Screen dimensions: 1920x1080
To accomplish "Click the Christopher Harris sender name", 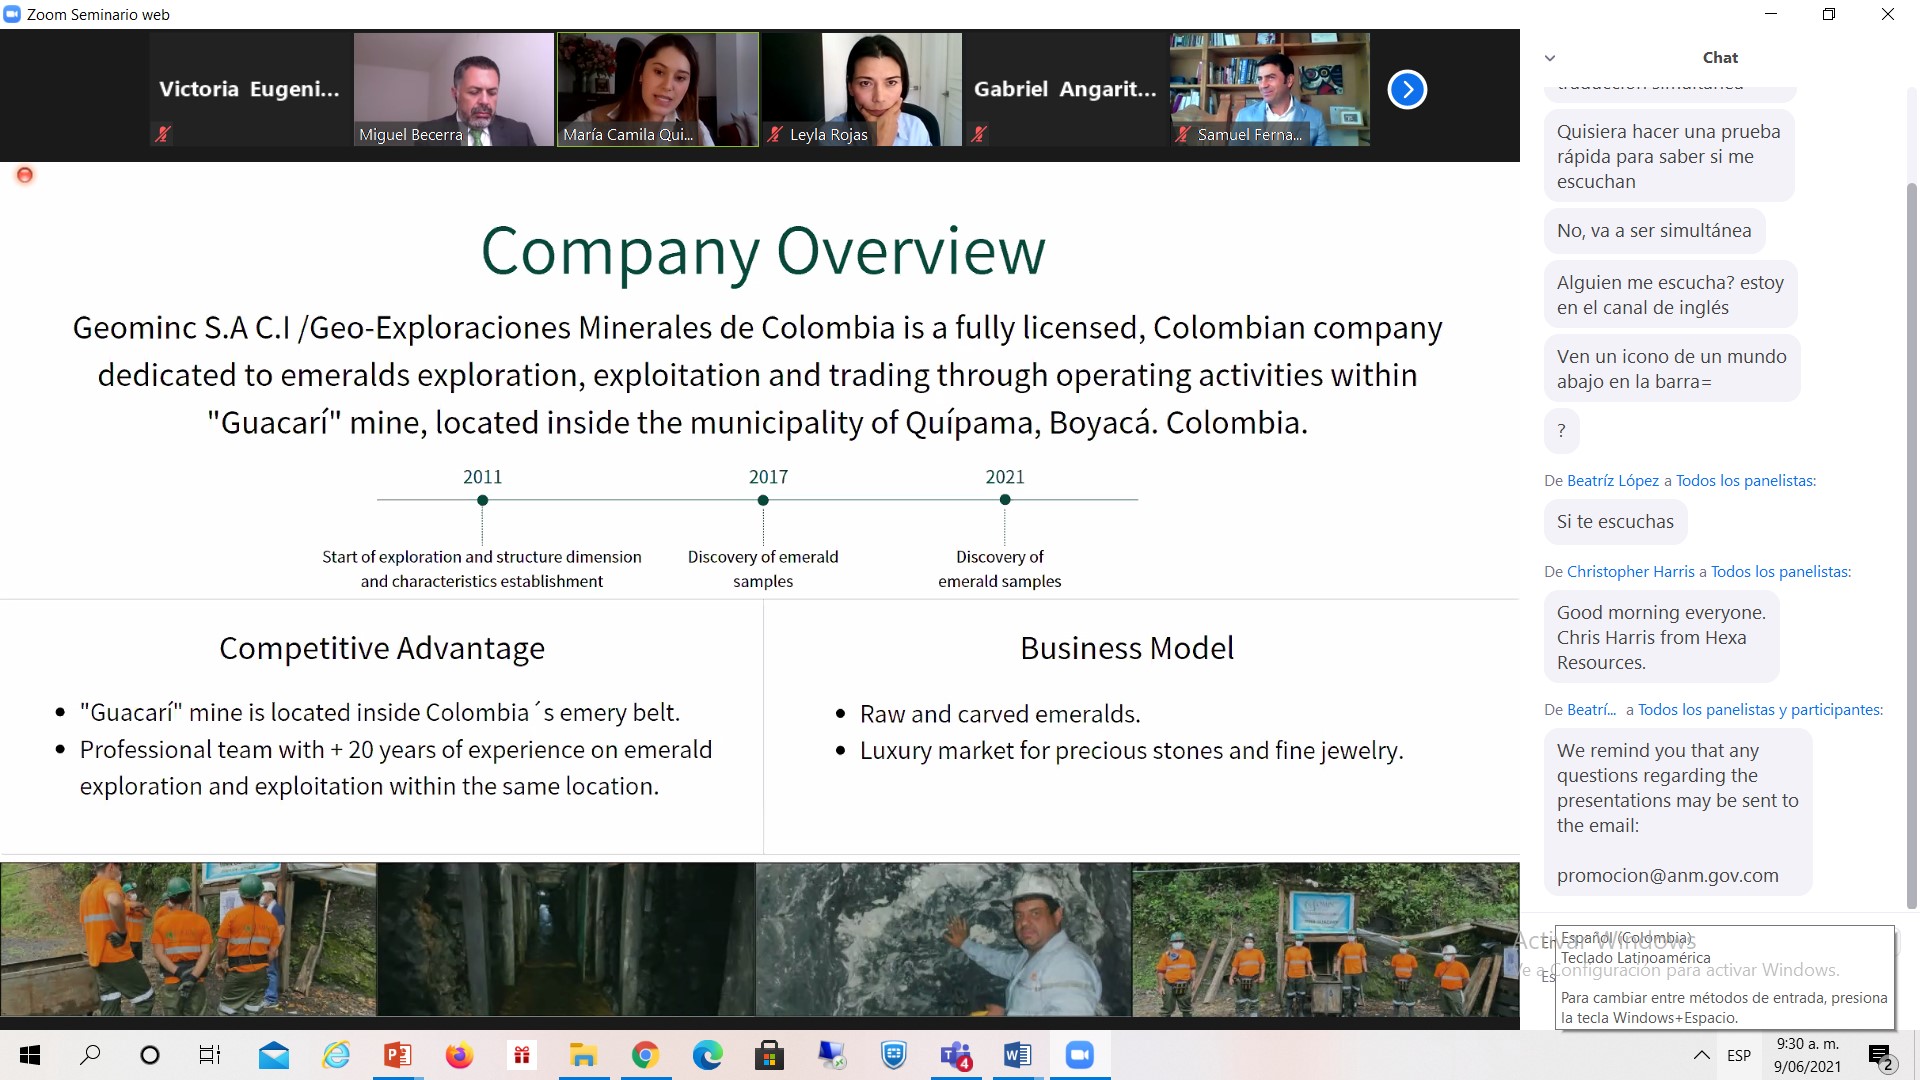I will (1630, 572).
